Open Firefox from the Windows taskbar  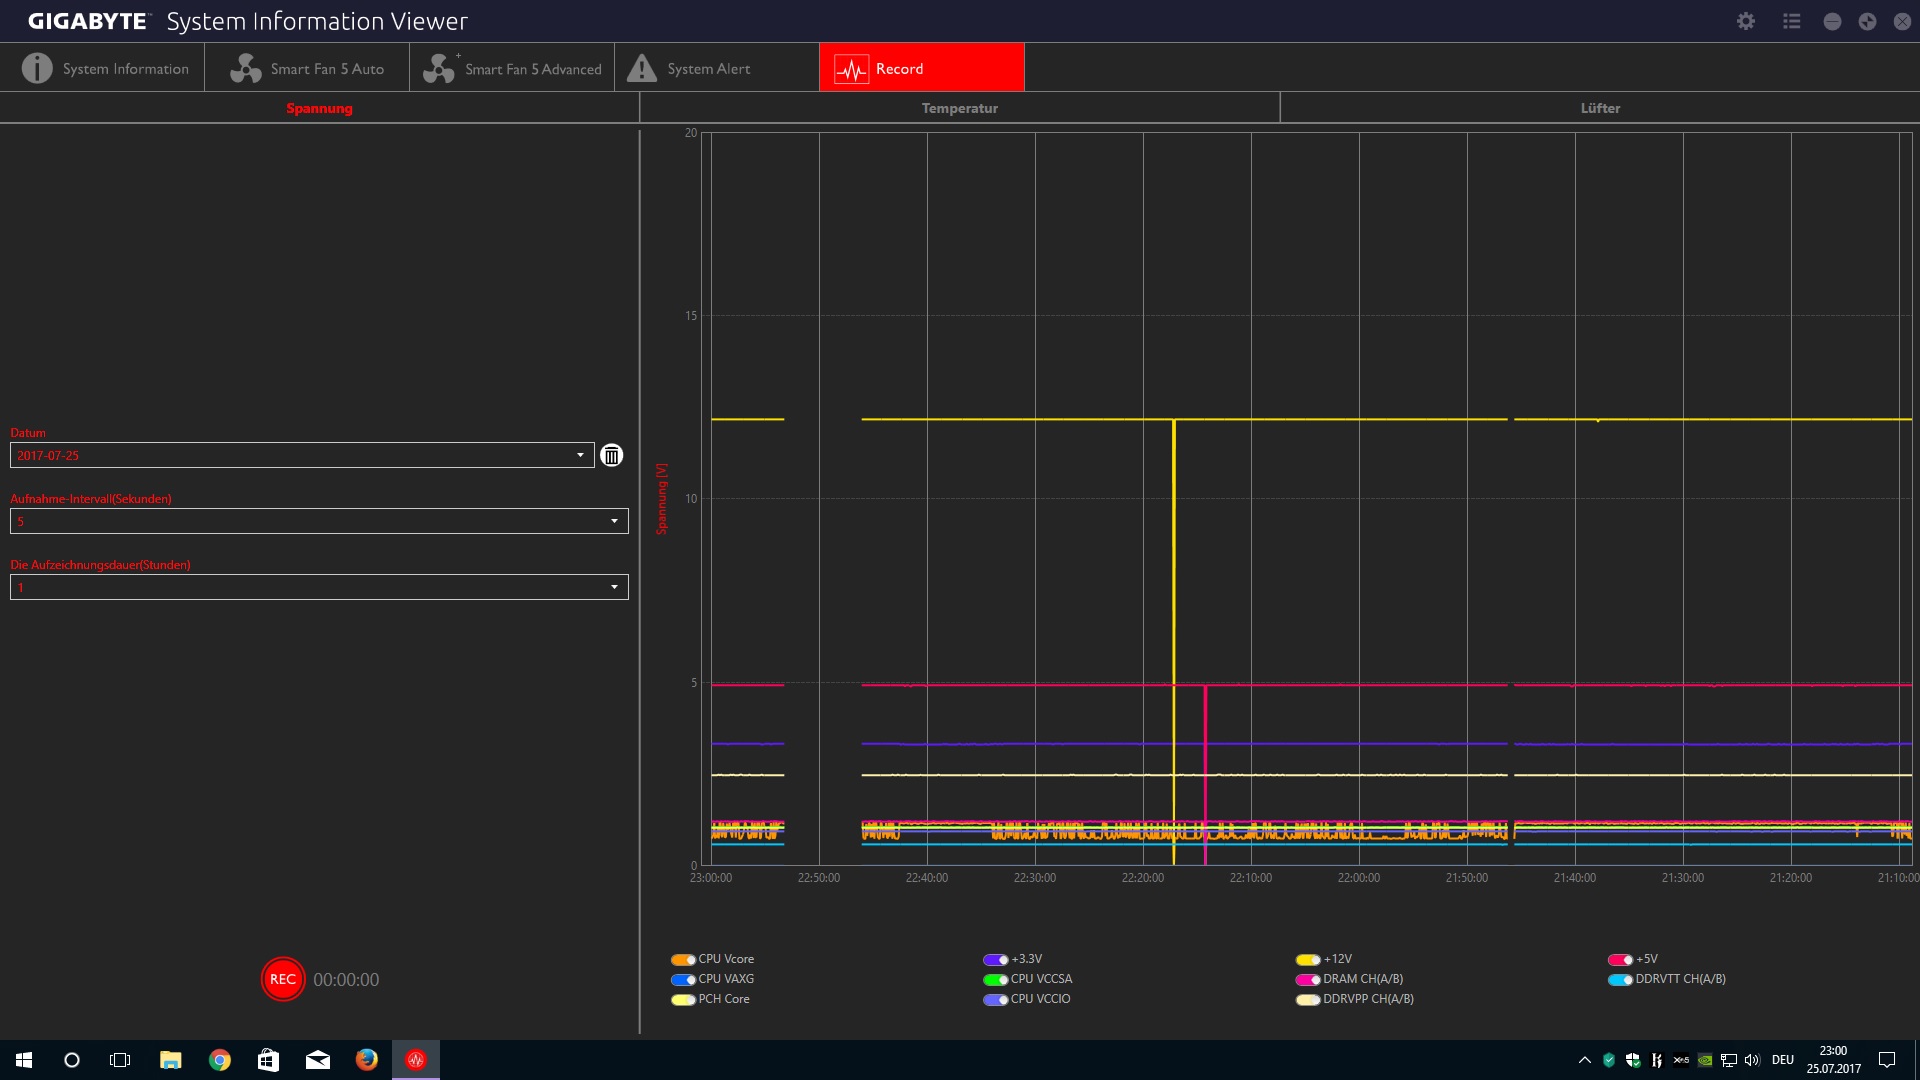367,1059
